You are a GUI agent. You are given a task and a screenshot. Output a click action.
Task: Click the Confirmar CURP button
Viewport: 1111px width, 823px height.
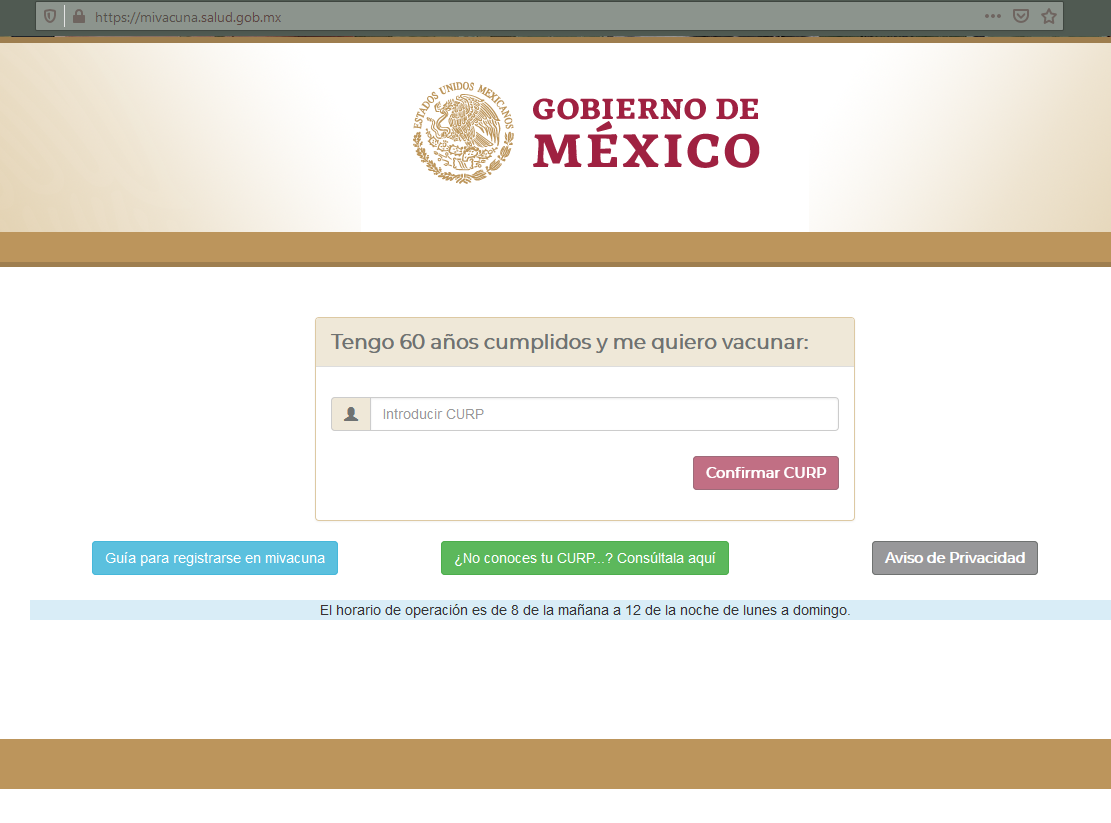[x=766, y=473]
